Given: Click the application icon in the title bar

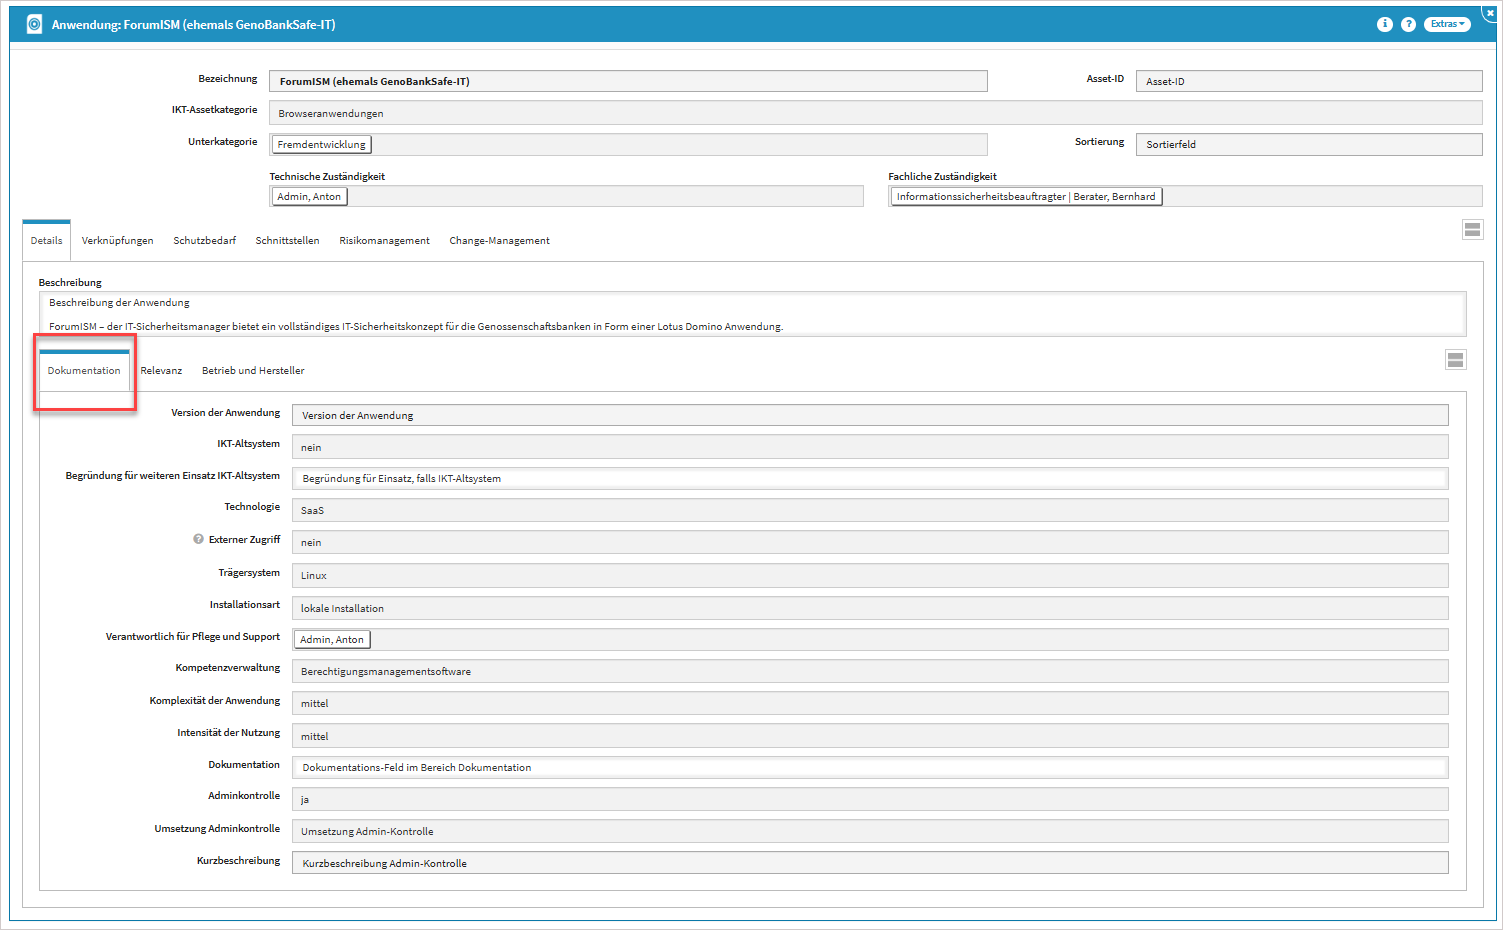Looking at the screenshot, I should 34,24.
